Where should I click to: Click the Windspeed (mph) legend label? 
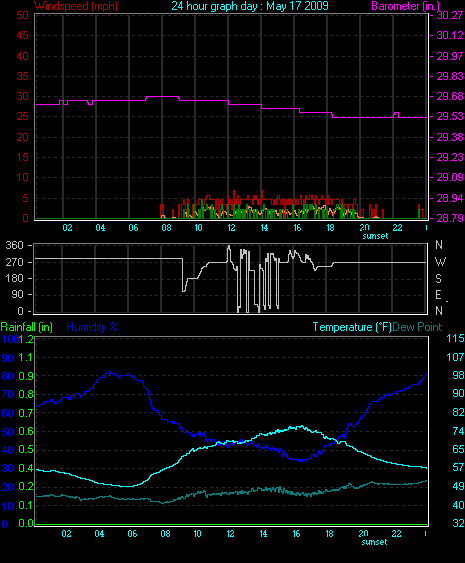click(76, 6)
